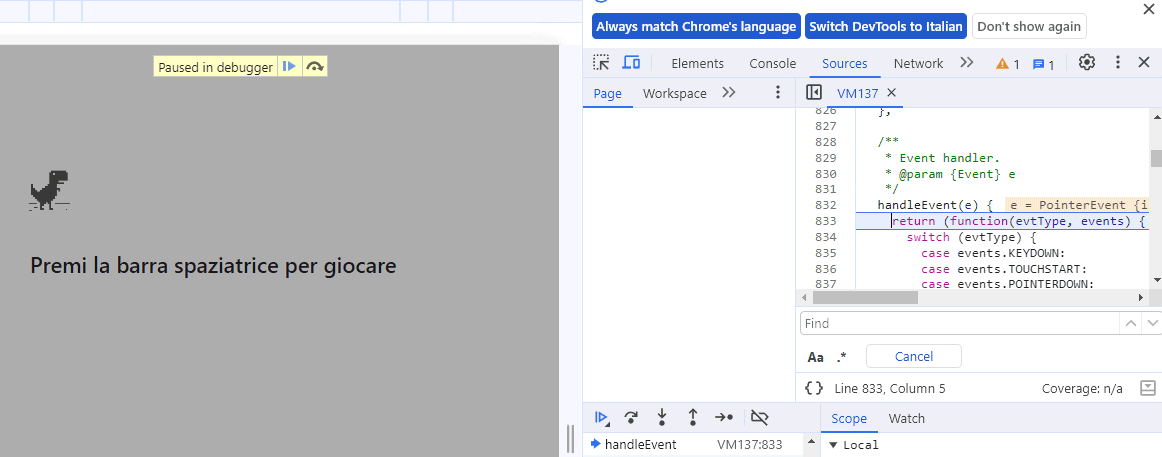Click the DevTools panel resize handle

coord(571,438)
